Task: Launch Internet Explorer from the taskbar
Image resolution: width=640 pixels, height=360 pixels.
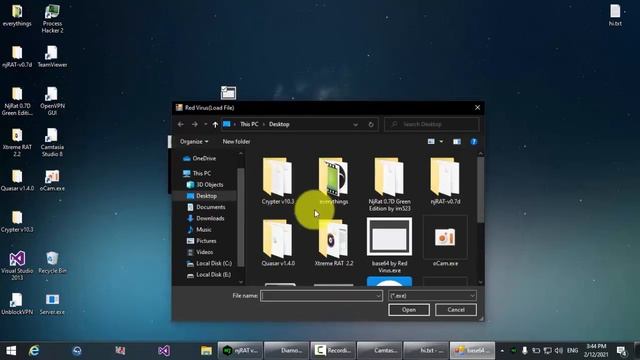Action: point(34,351)
